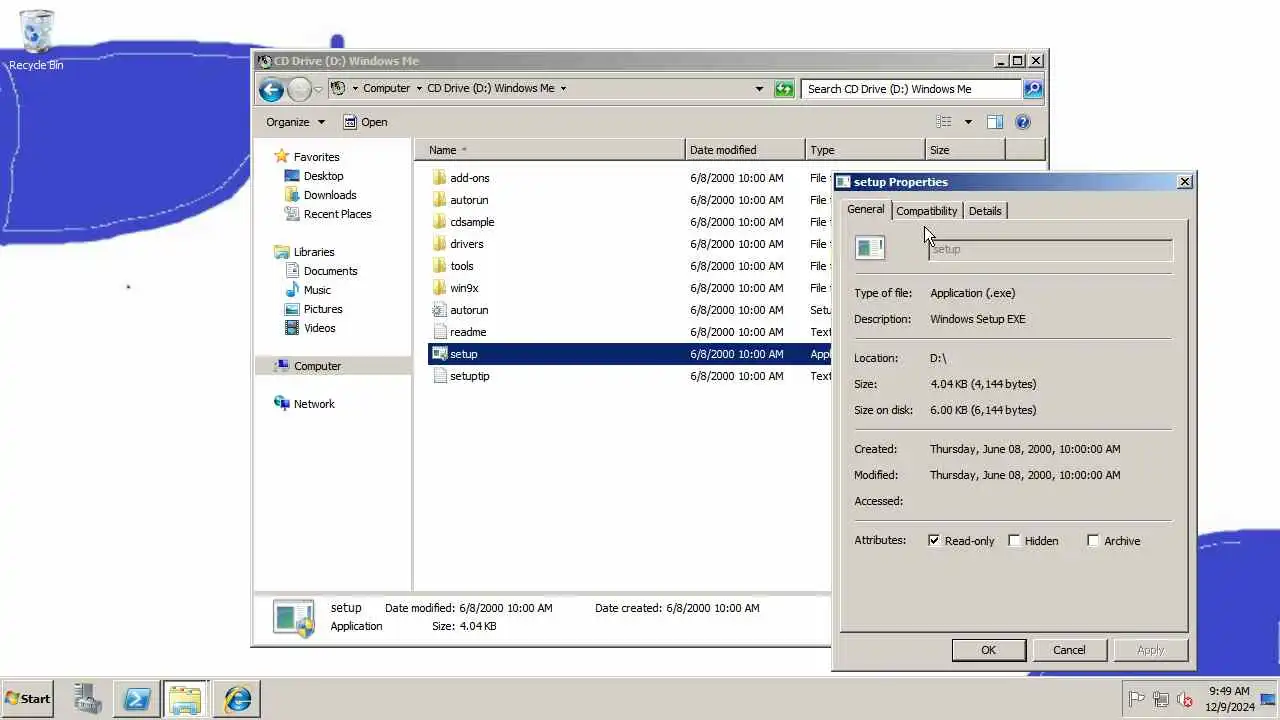Select the autorun setup information file icon

click(x=439, y=310)
